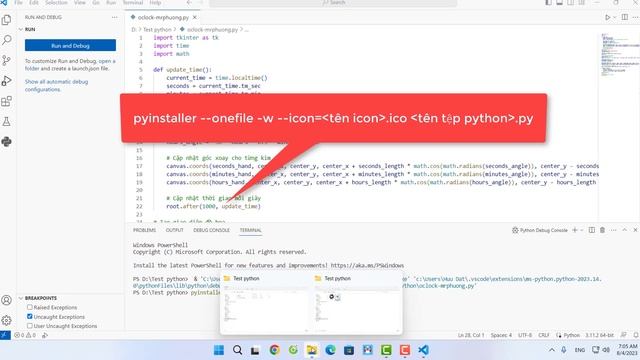640x360 pixels.
Task: Switch to the PROBLEMS tab
Action: [x=144, y=230]
